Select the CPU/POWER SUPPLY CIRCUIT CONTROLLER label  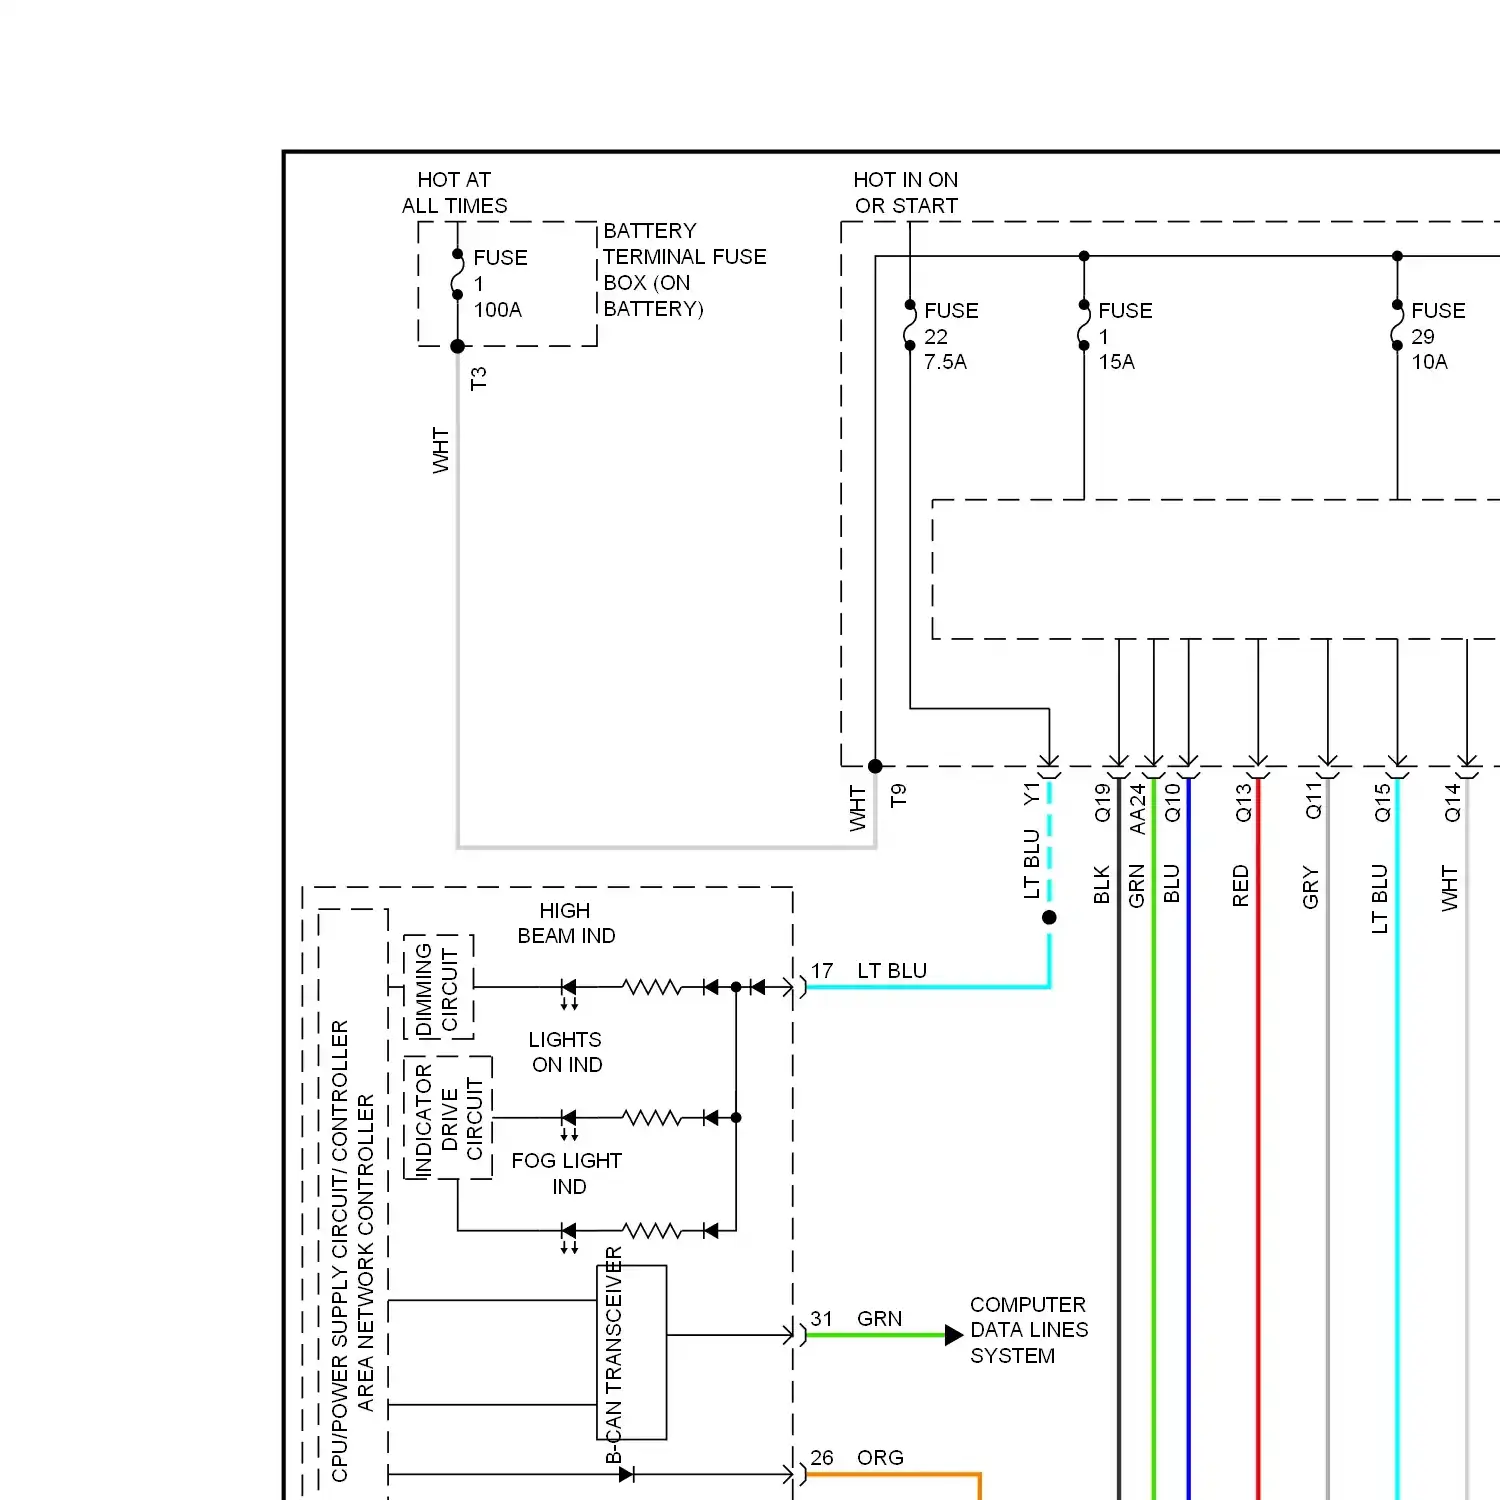click(x=340, y=1250)
